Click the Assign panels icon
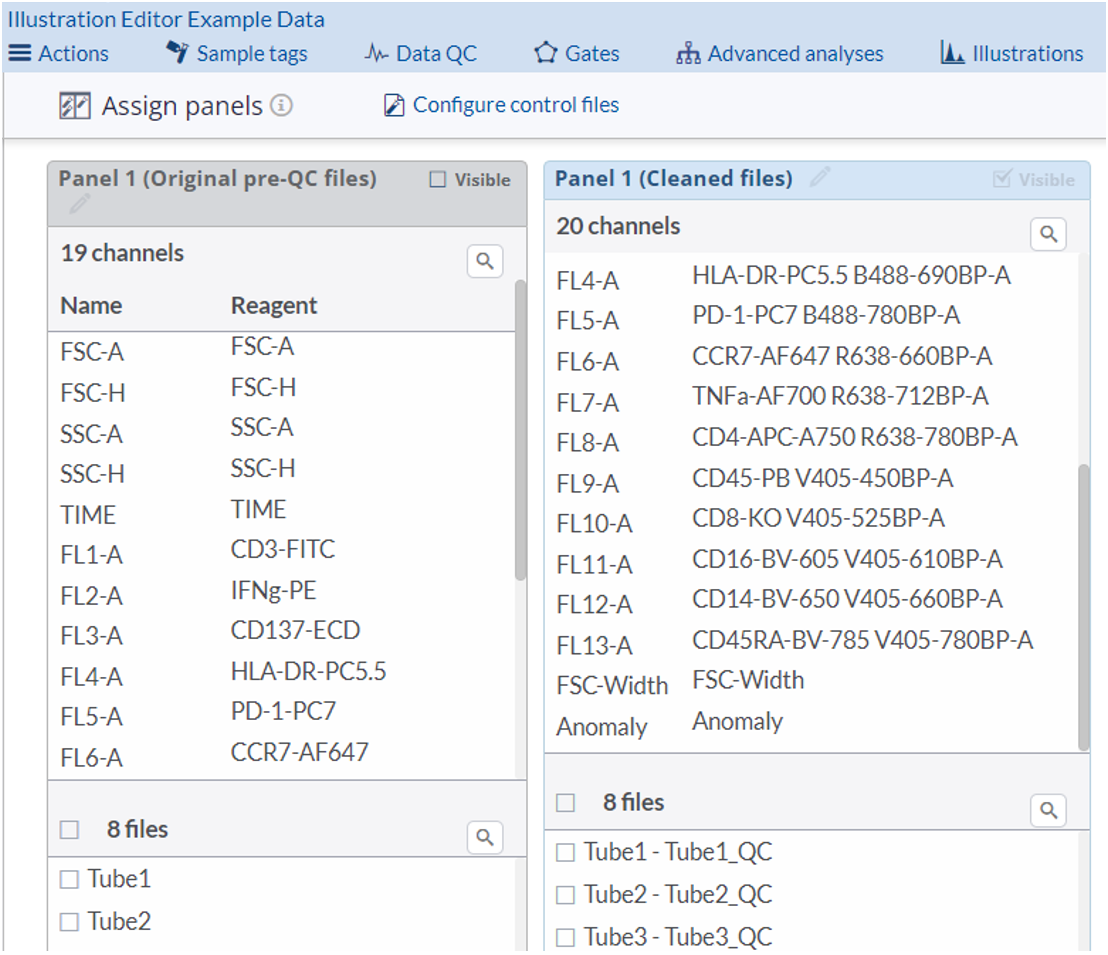This screenshot has width=1108, height=955. pos(75,106)
